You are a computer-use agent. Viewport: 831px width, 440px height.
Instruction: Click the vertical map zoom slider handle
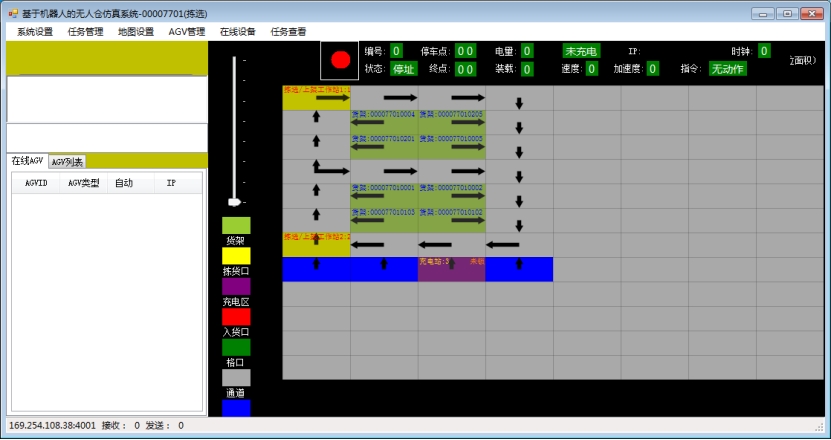click(x=235, y=202)
